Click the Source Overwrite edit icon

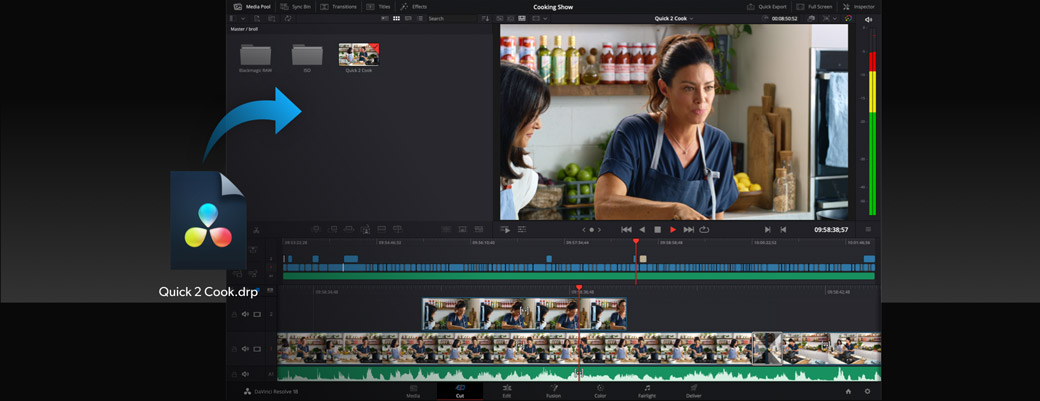(398, 229)
